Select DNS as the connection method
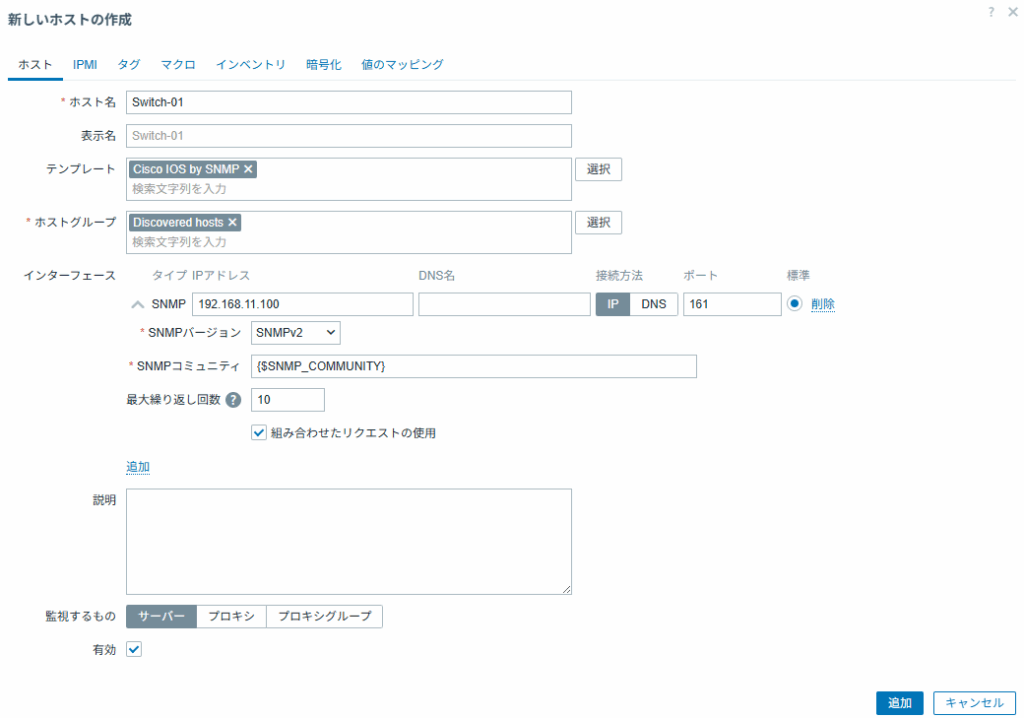The image size is (1024, 718). pos(654,304)
